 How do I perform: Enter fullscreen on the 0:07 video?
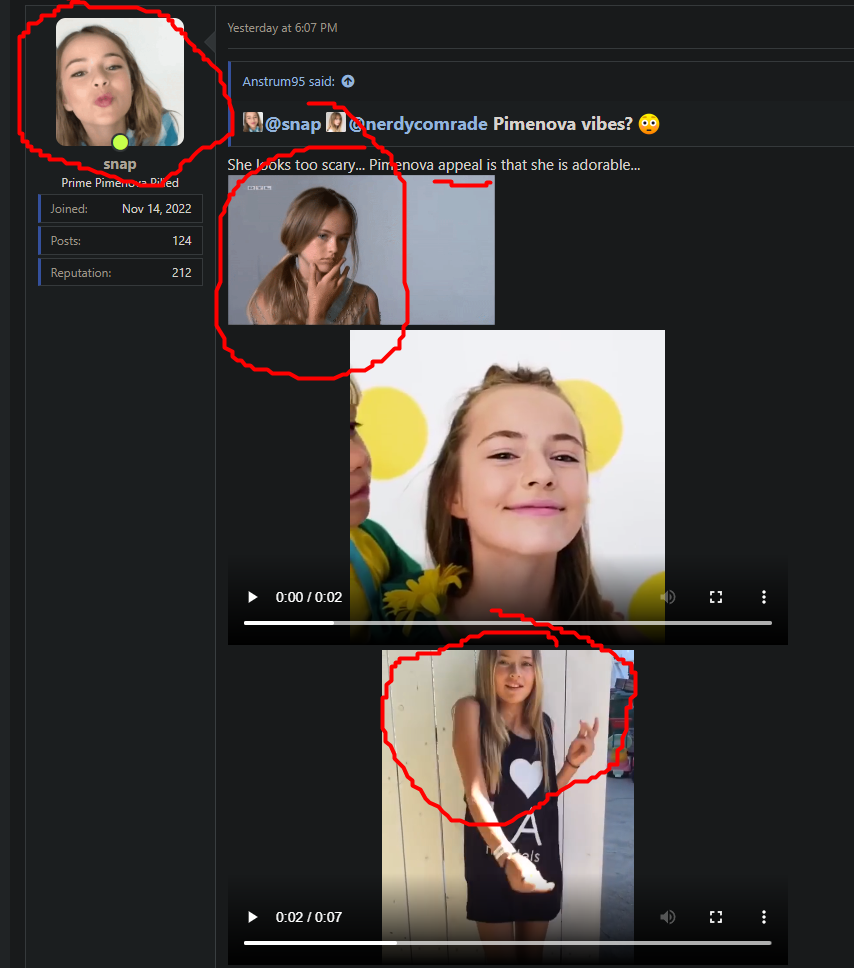[x=716, y=917]
